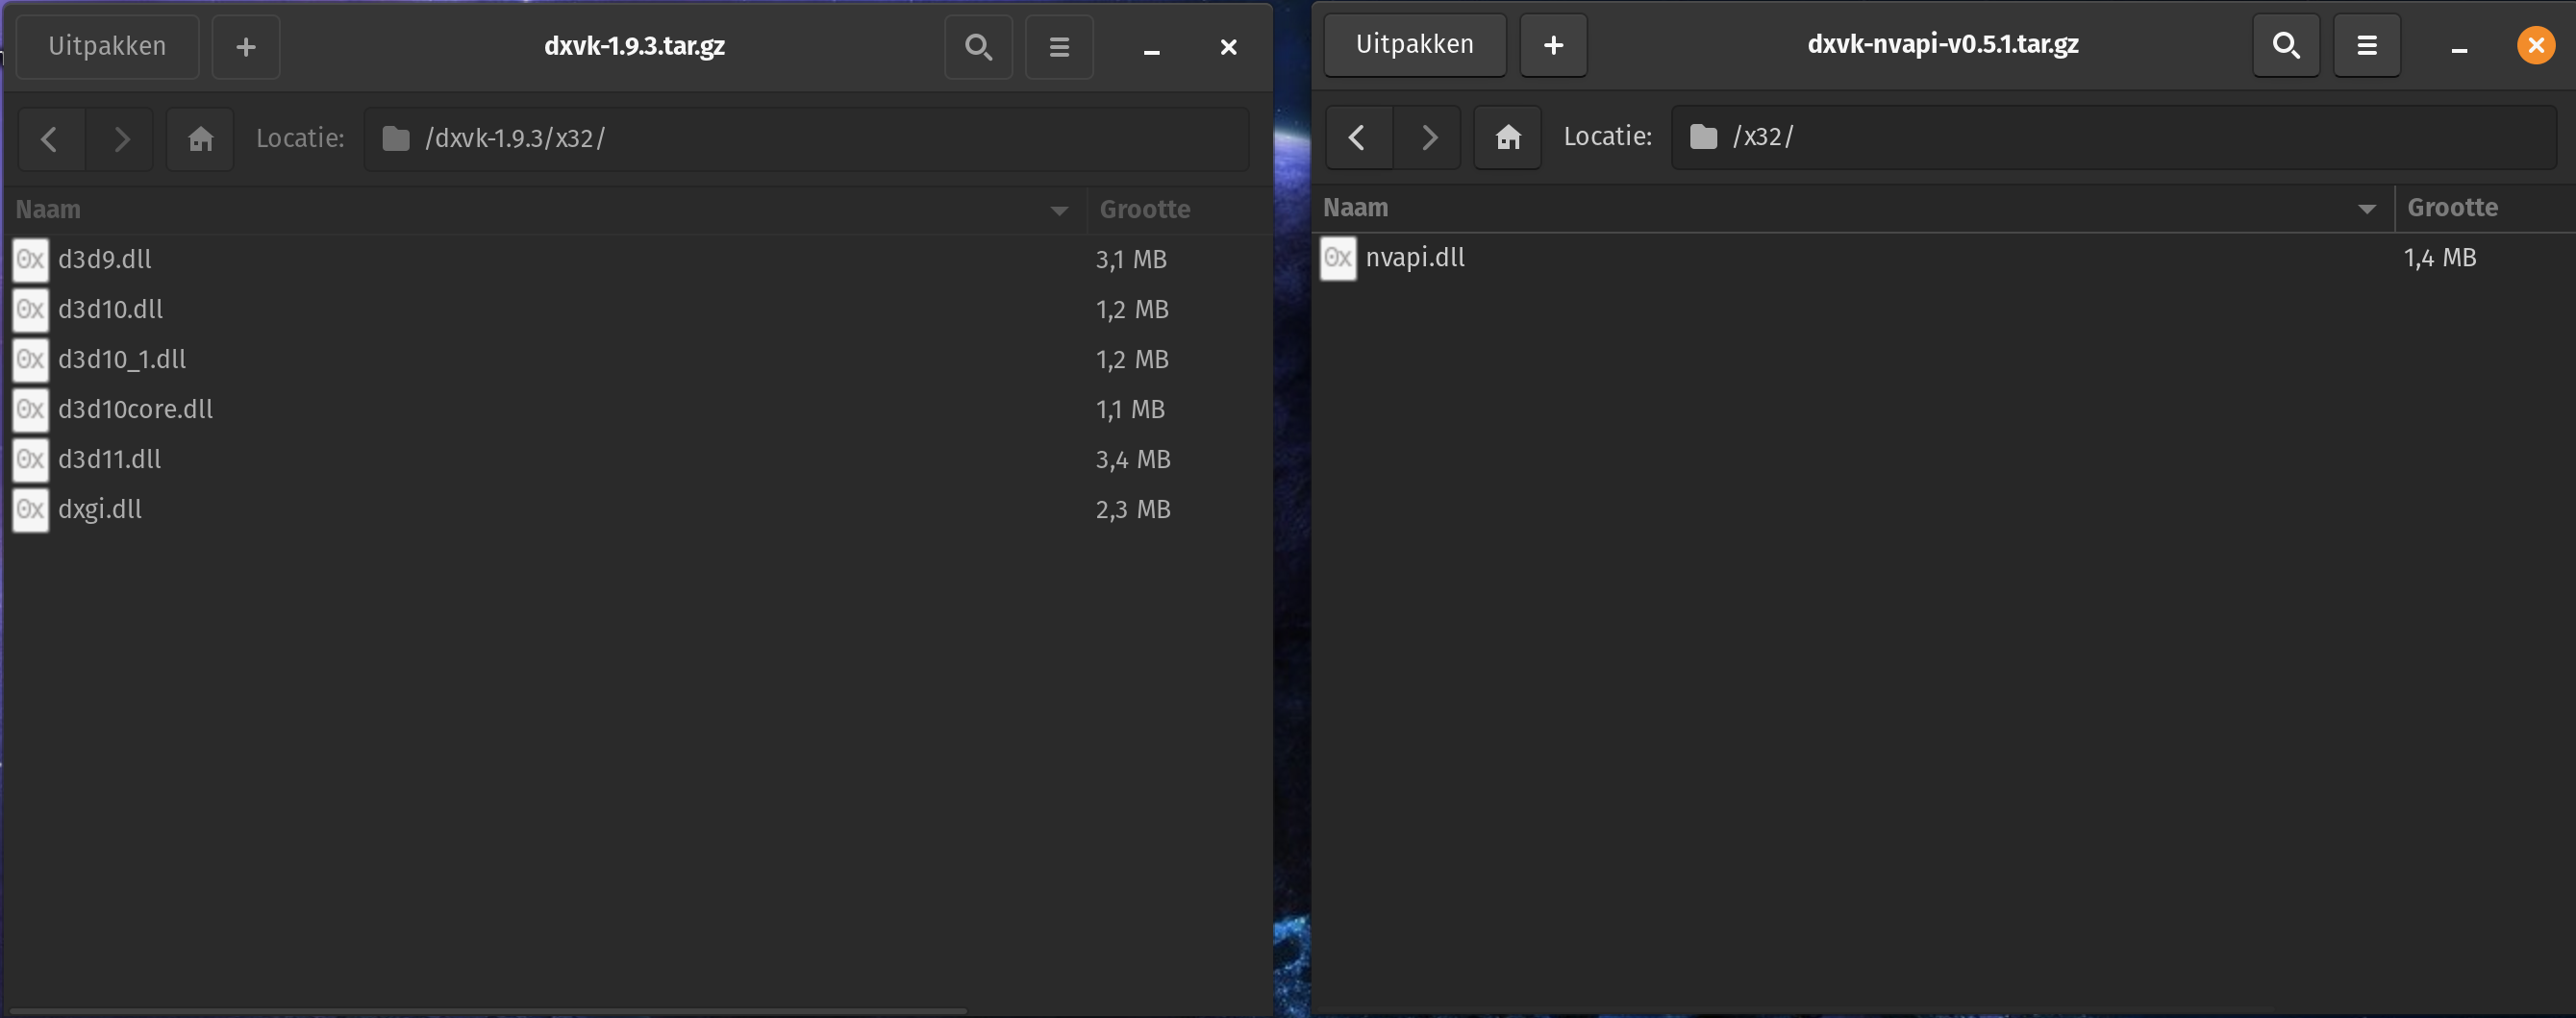
Task: Sort by Naam column in dxvk-nvapi window
Action: (x=1852, y=208)
